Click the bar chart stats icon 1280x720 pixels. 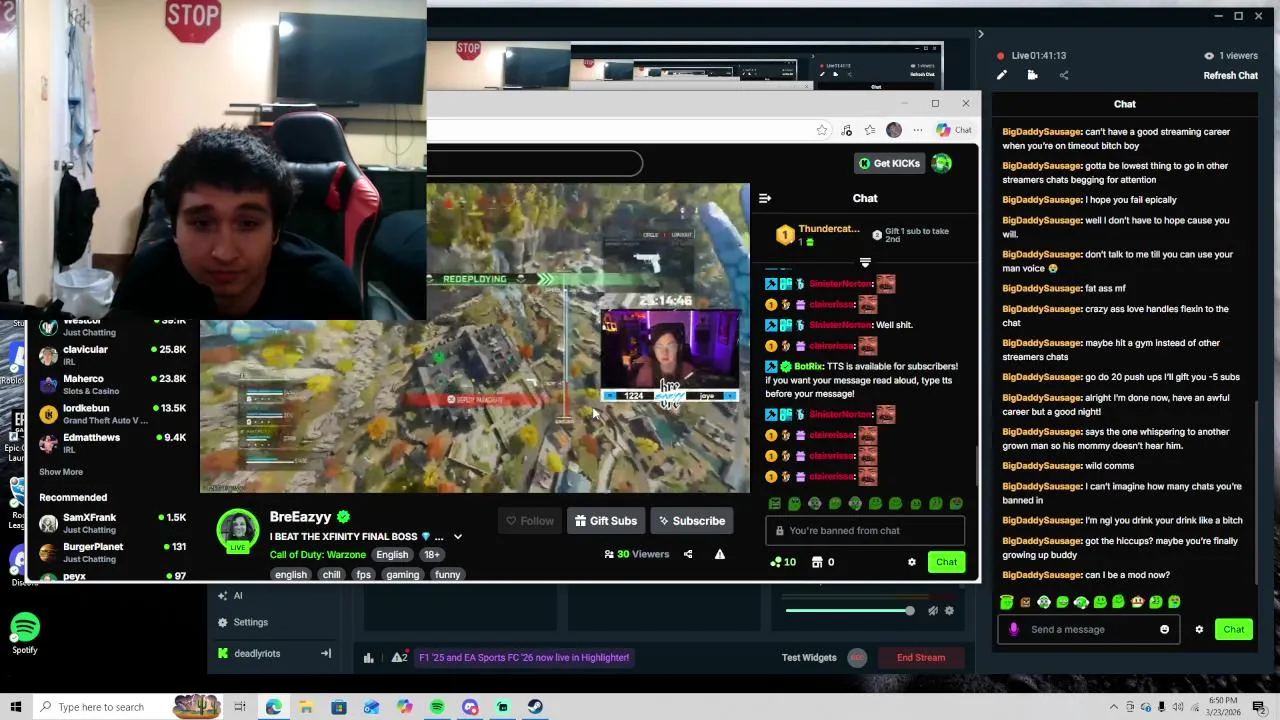368,657
